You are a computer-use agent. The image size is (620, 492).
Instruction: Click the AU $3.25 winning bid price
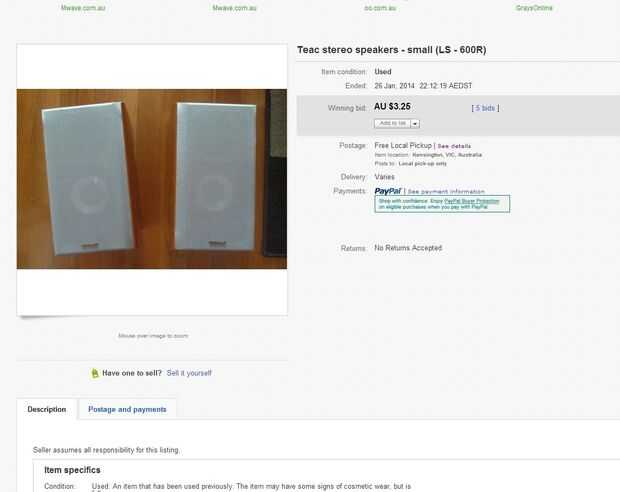point(392,107)
